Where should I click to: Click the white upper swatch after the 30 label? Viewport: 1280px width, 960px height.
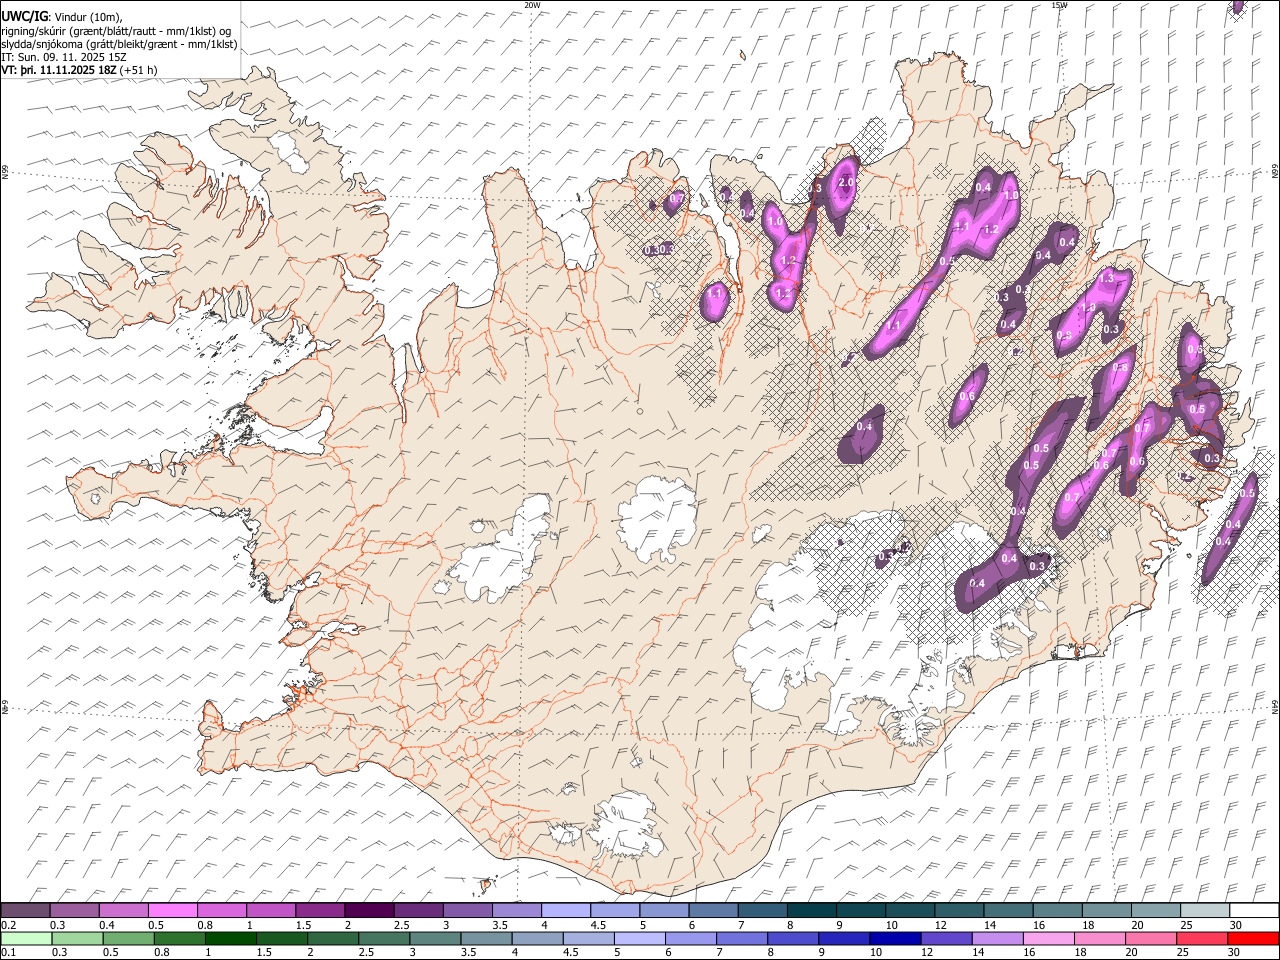coord(1253,910)
